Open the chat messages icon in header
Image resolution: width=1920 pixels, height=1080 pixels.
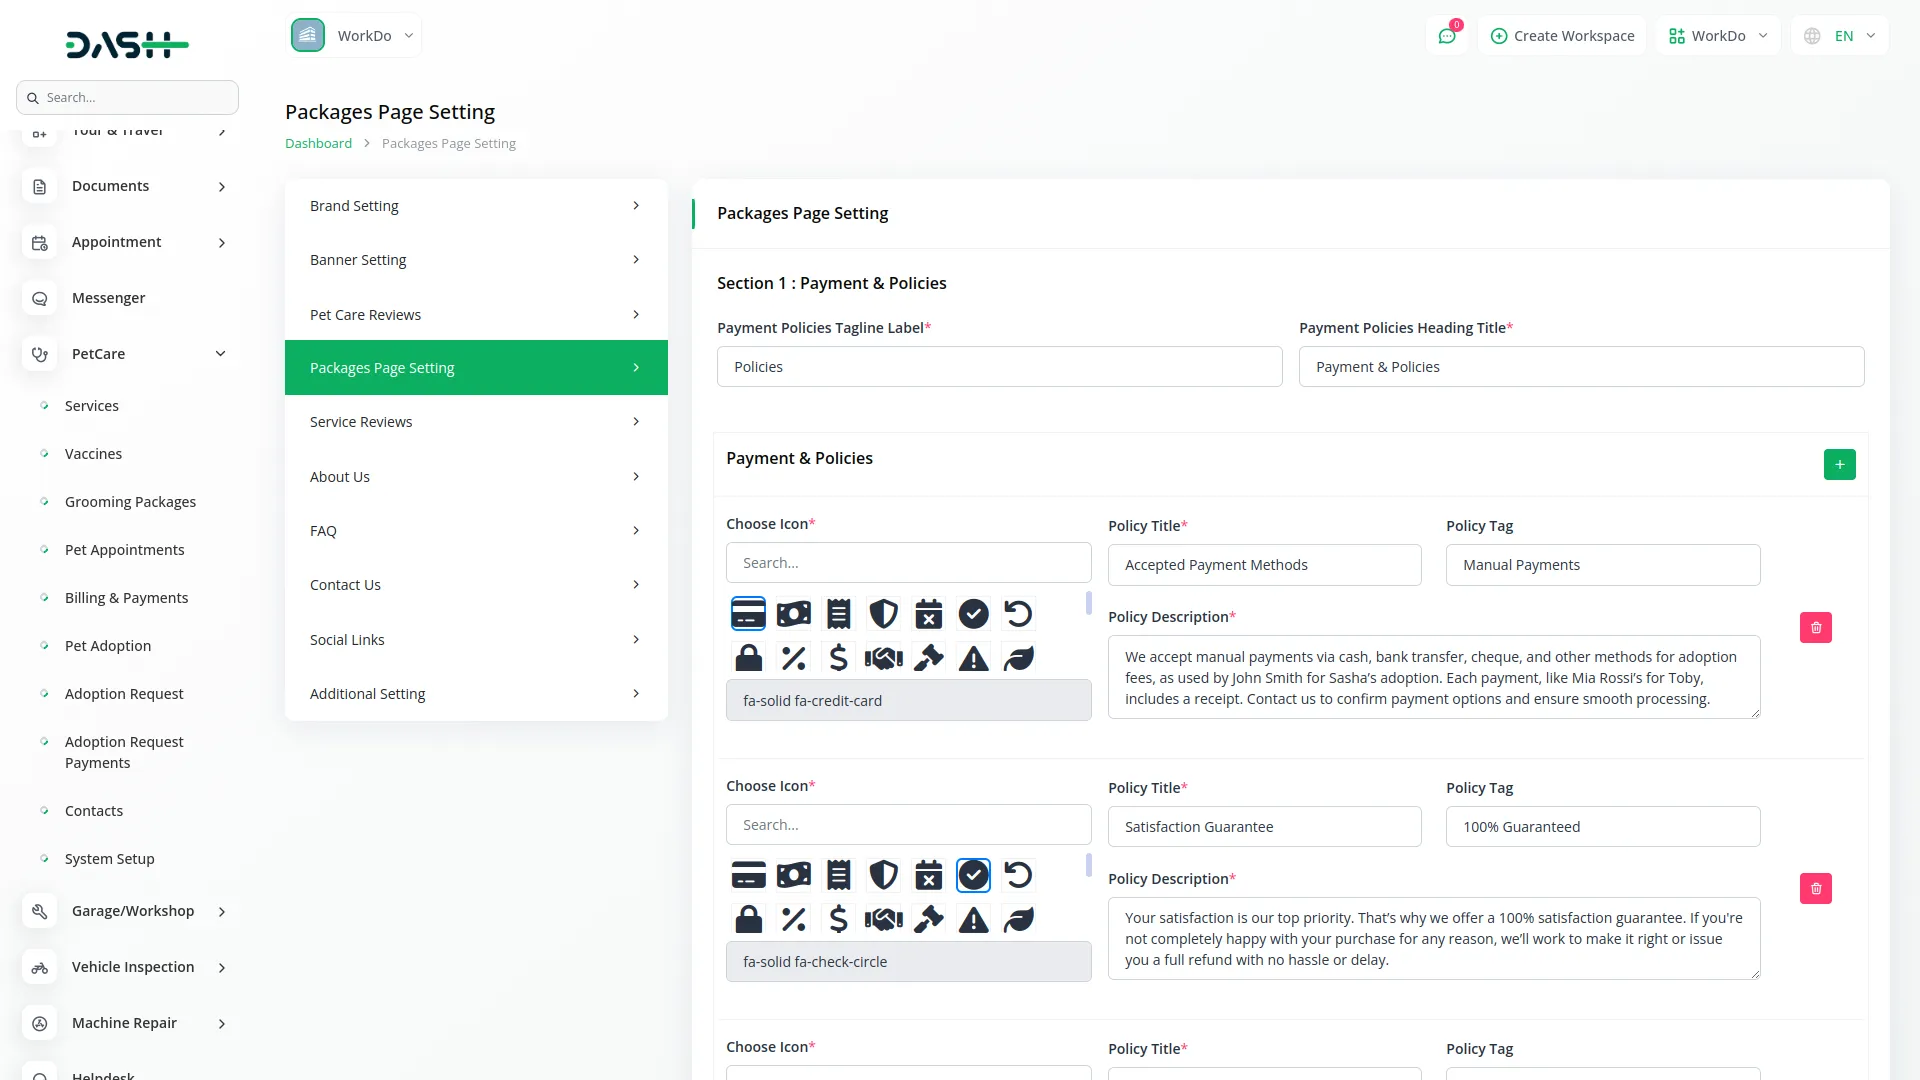tap(1446, 36)
